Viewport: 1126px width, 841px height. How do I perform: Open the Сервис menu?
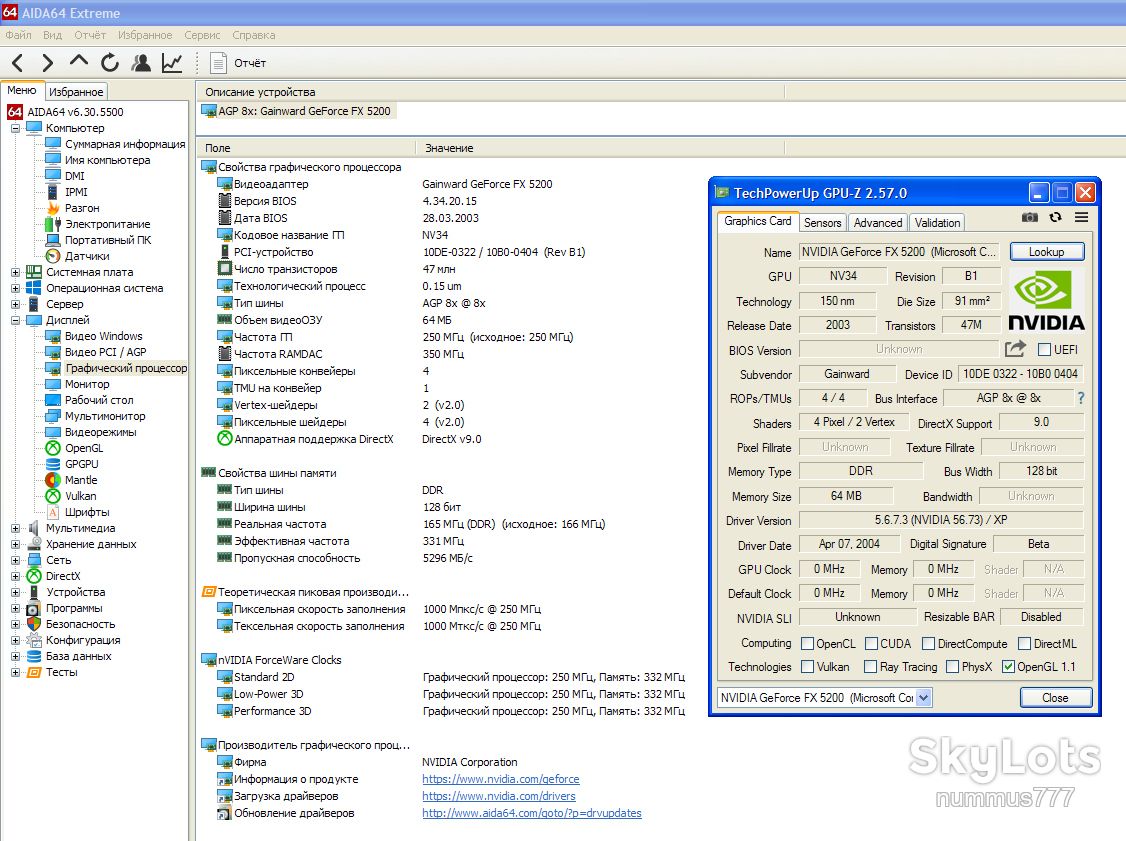(x=202, y=35)
